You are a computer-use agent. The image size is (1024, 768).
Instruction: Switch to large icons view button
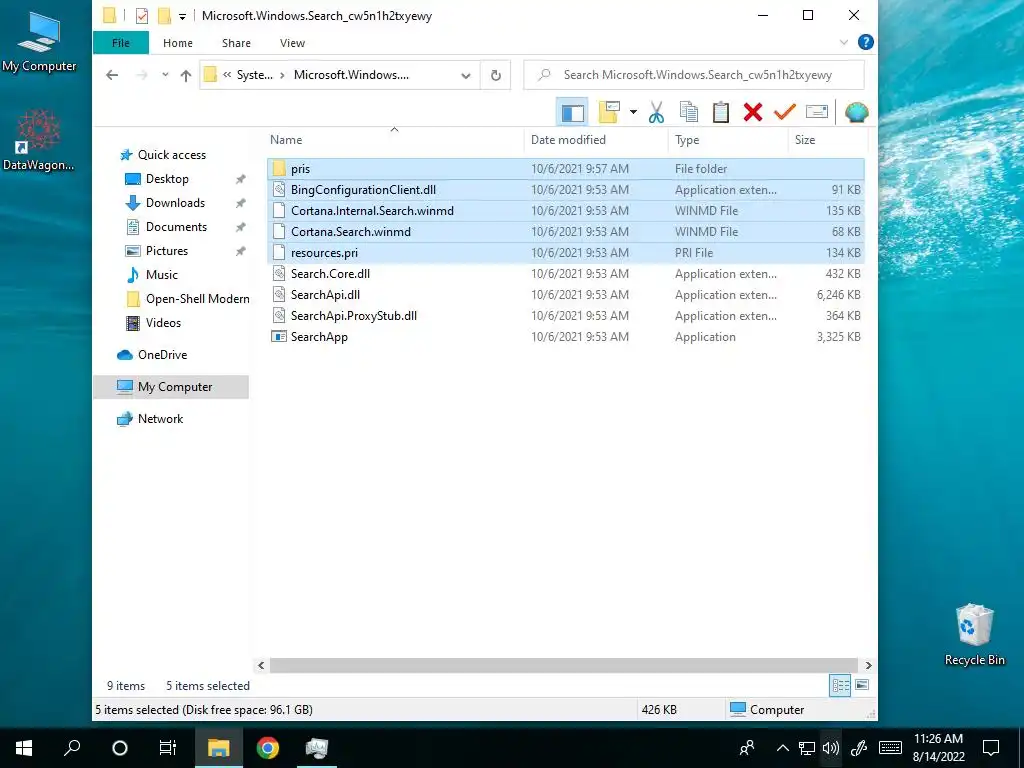tap(862, 685)
